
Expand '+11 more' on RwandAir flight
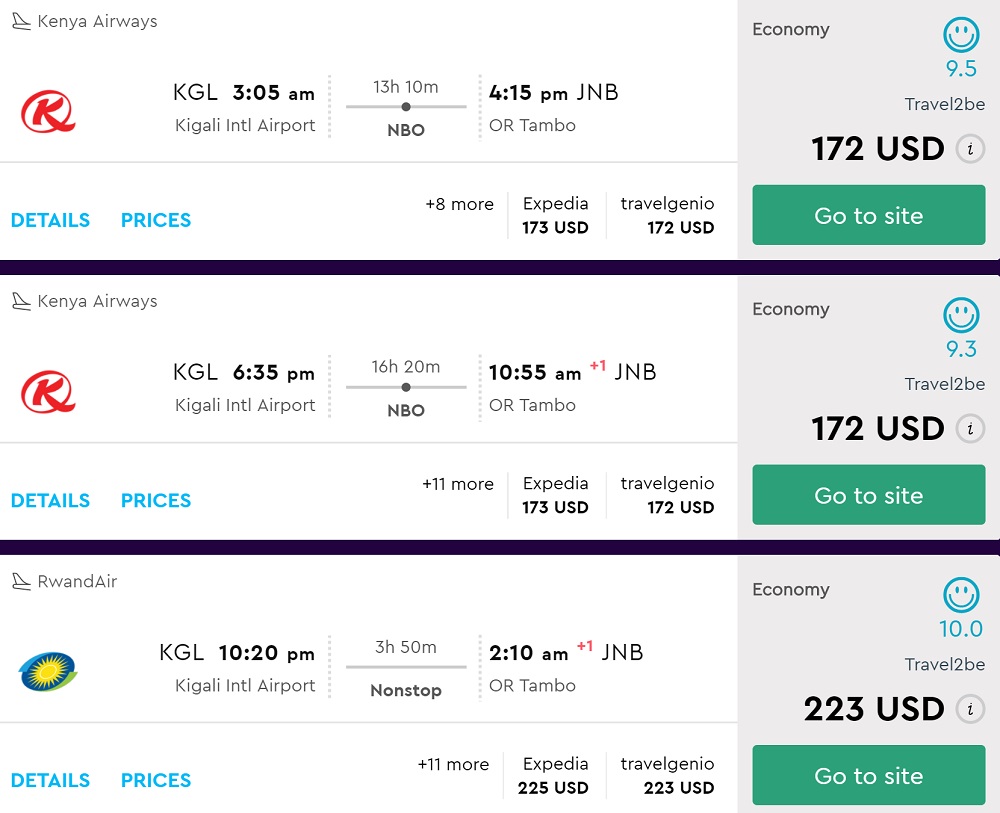[453, 764]
